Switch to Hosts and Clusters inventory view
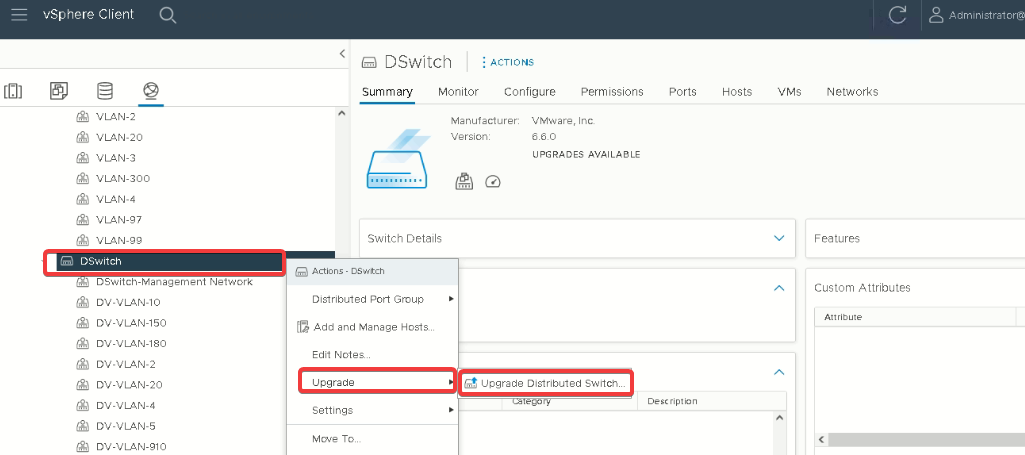 (x=13, y=91)
